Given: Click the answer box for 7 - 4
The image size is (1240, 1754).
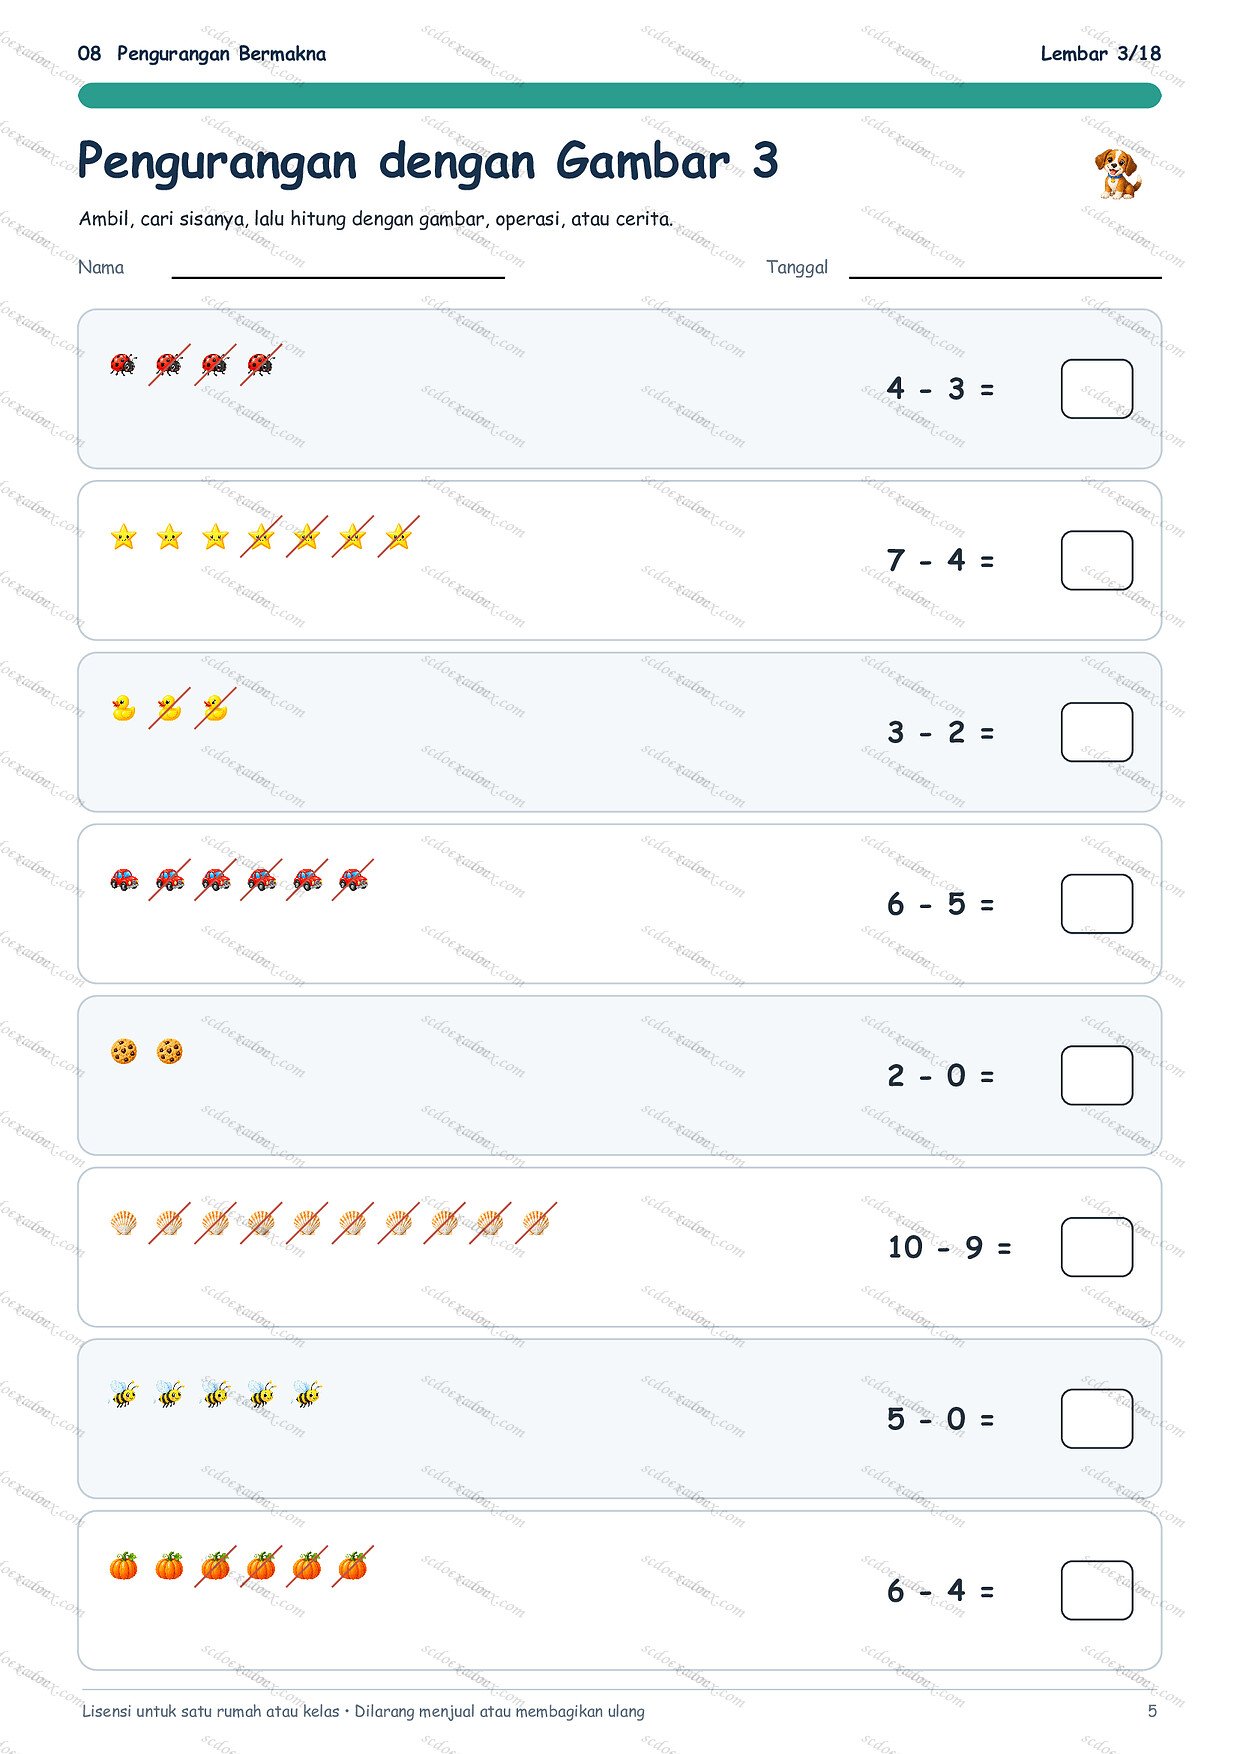Looking at the screenshot, I should coord(1097,560).
